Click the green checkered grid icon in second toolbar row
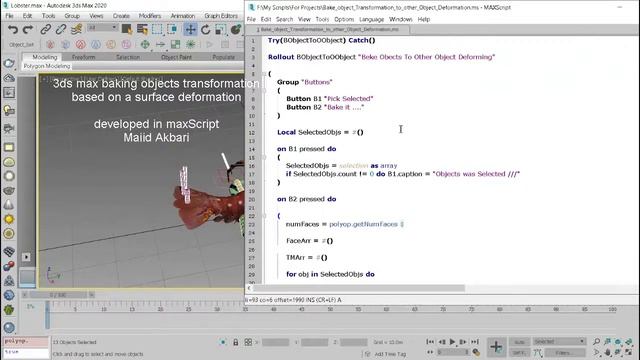640x360 pixels. 176,44
